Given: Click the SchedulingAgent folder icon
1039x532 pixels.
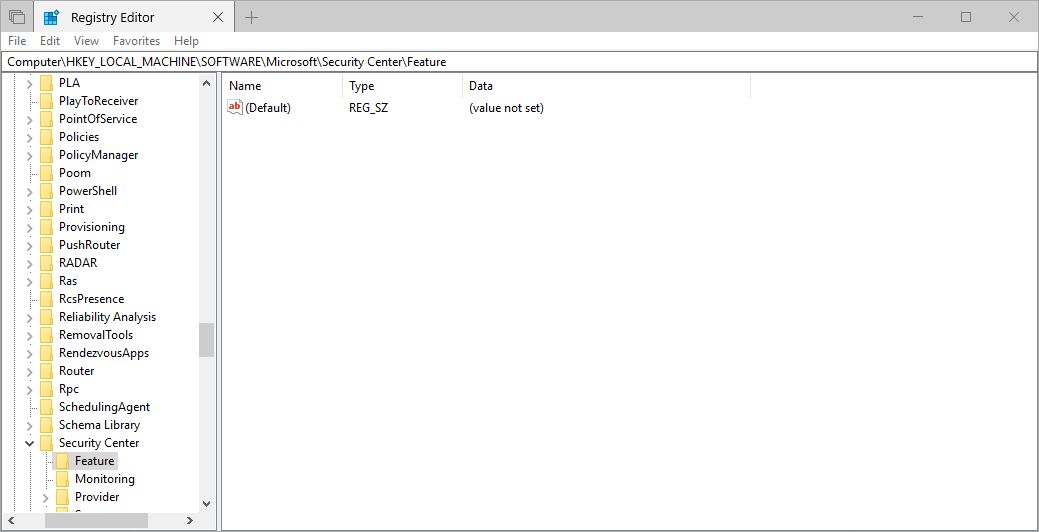Looking at the screenshot, I should click(46, 407).
